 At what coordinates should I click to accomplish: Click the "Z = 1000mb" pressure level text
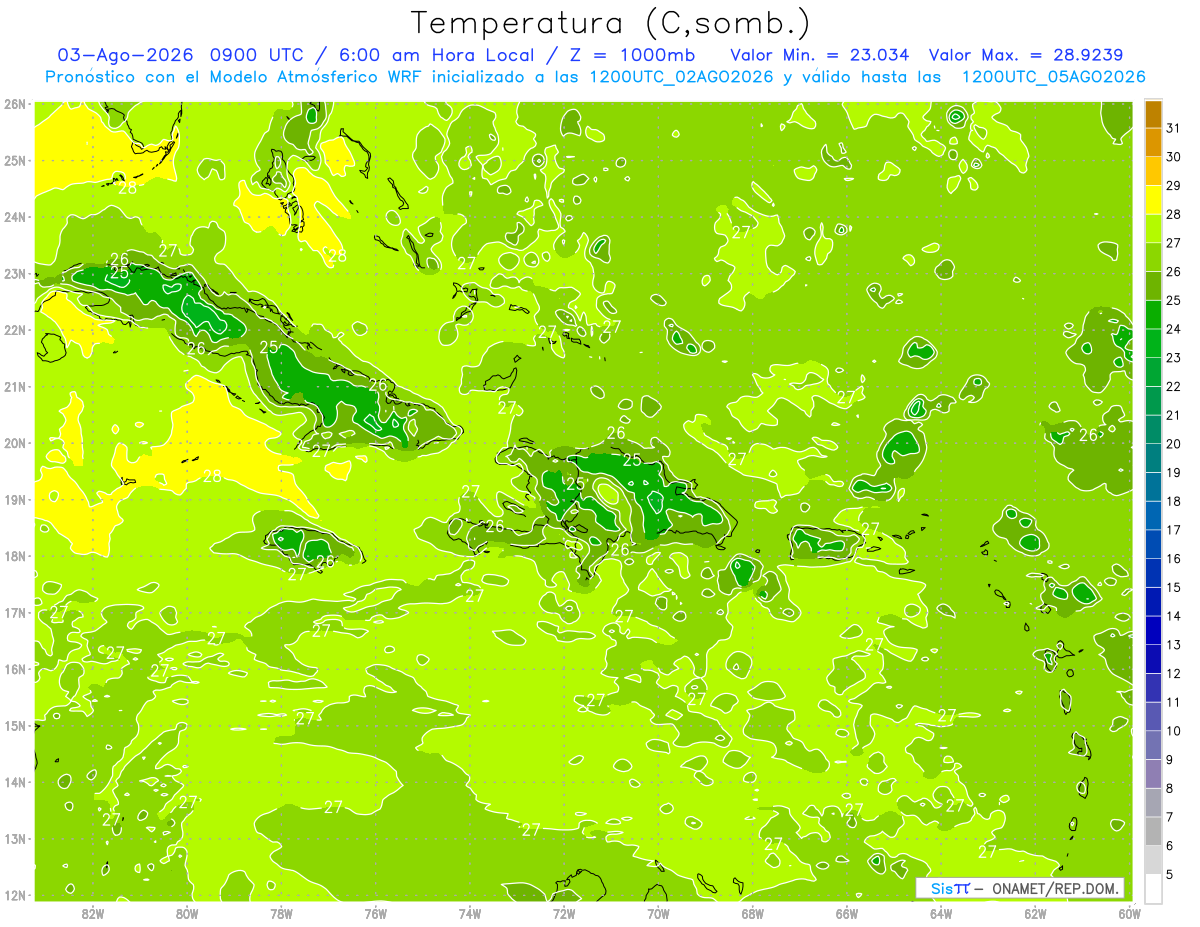coord(632,54)
